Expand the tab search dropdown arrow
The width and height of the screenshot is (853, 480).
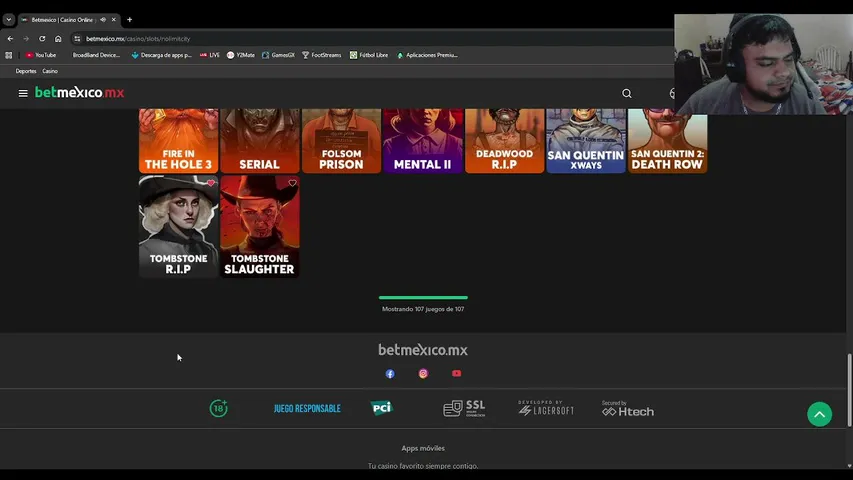(8, 20)
